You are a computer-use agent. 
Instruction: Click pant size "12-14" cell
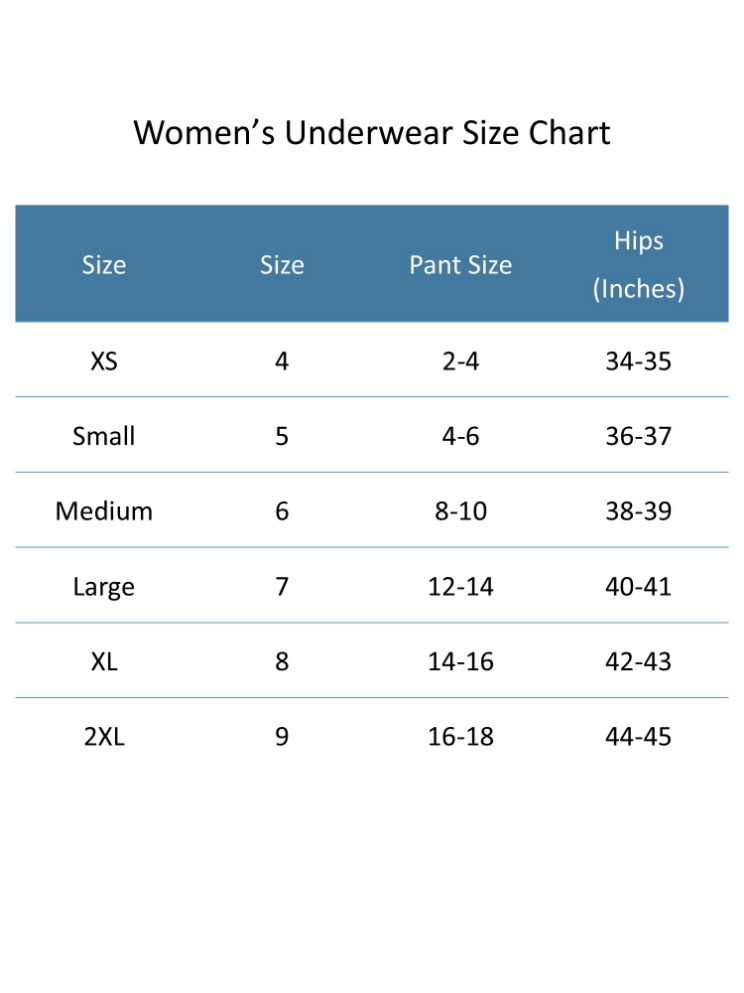coord(461,586)
